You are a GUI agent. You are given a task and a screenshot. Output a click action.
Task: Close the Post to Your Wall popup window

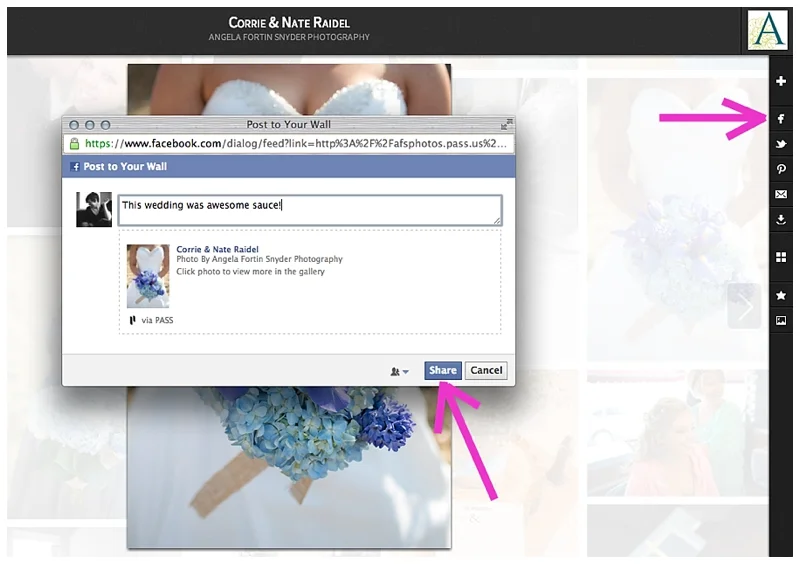pos(74,125)
